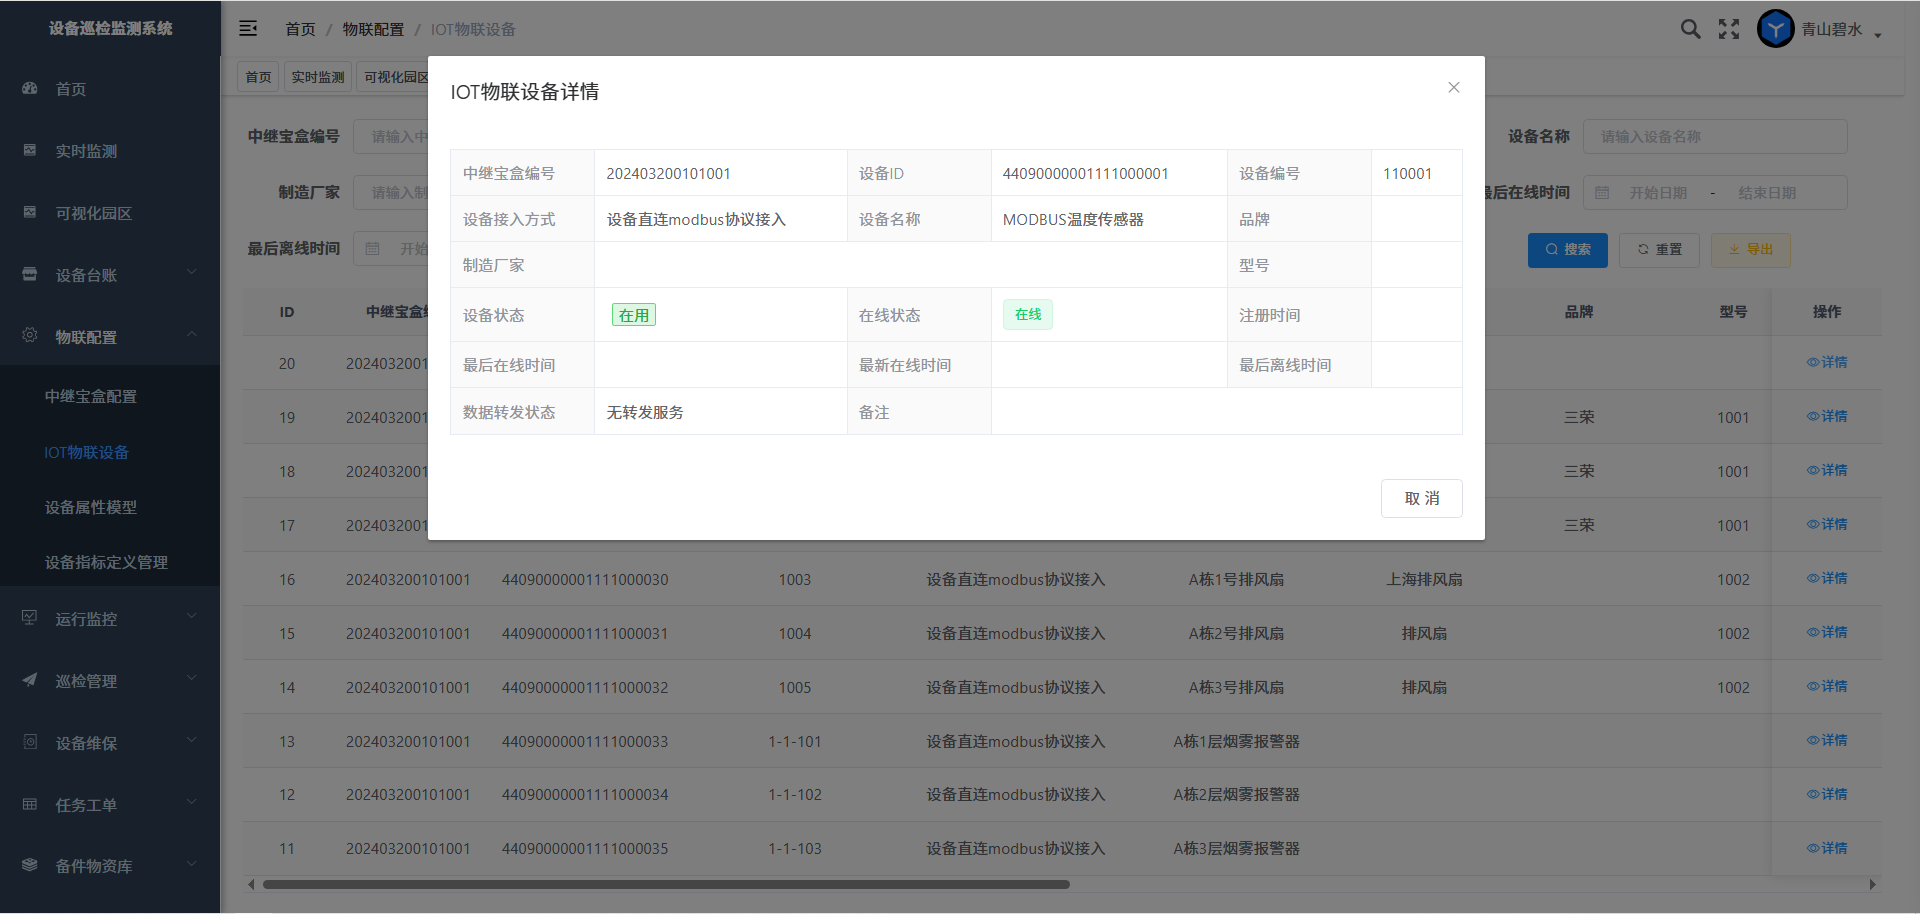Toggle fullscreen mode icon

[x=1729, y=29]
